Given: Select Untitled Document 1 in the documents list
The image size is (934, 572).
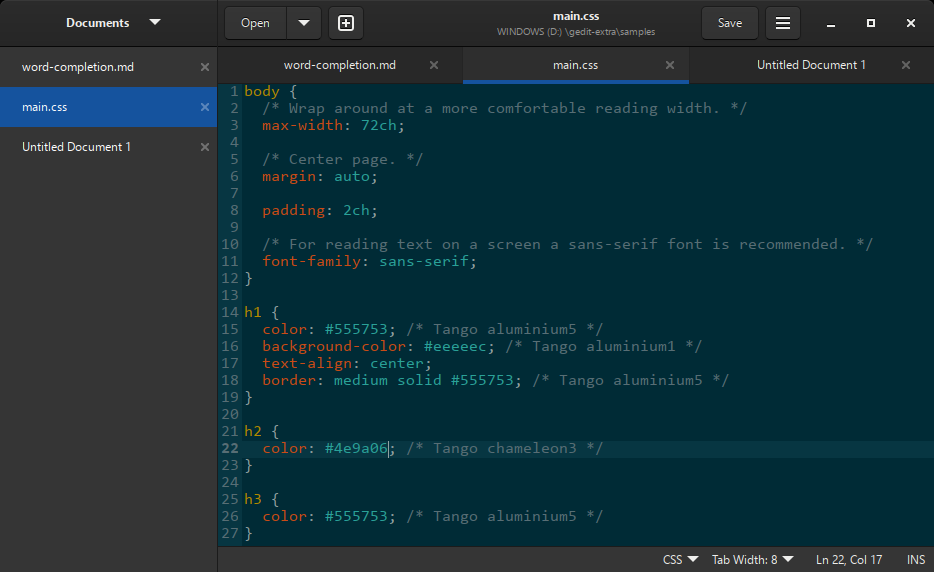Looking at the screenshot, I should (77, 147).
